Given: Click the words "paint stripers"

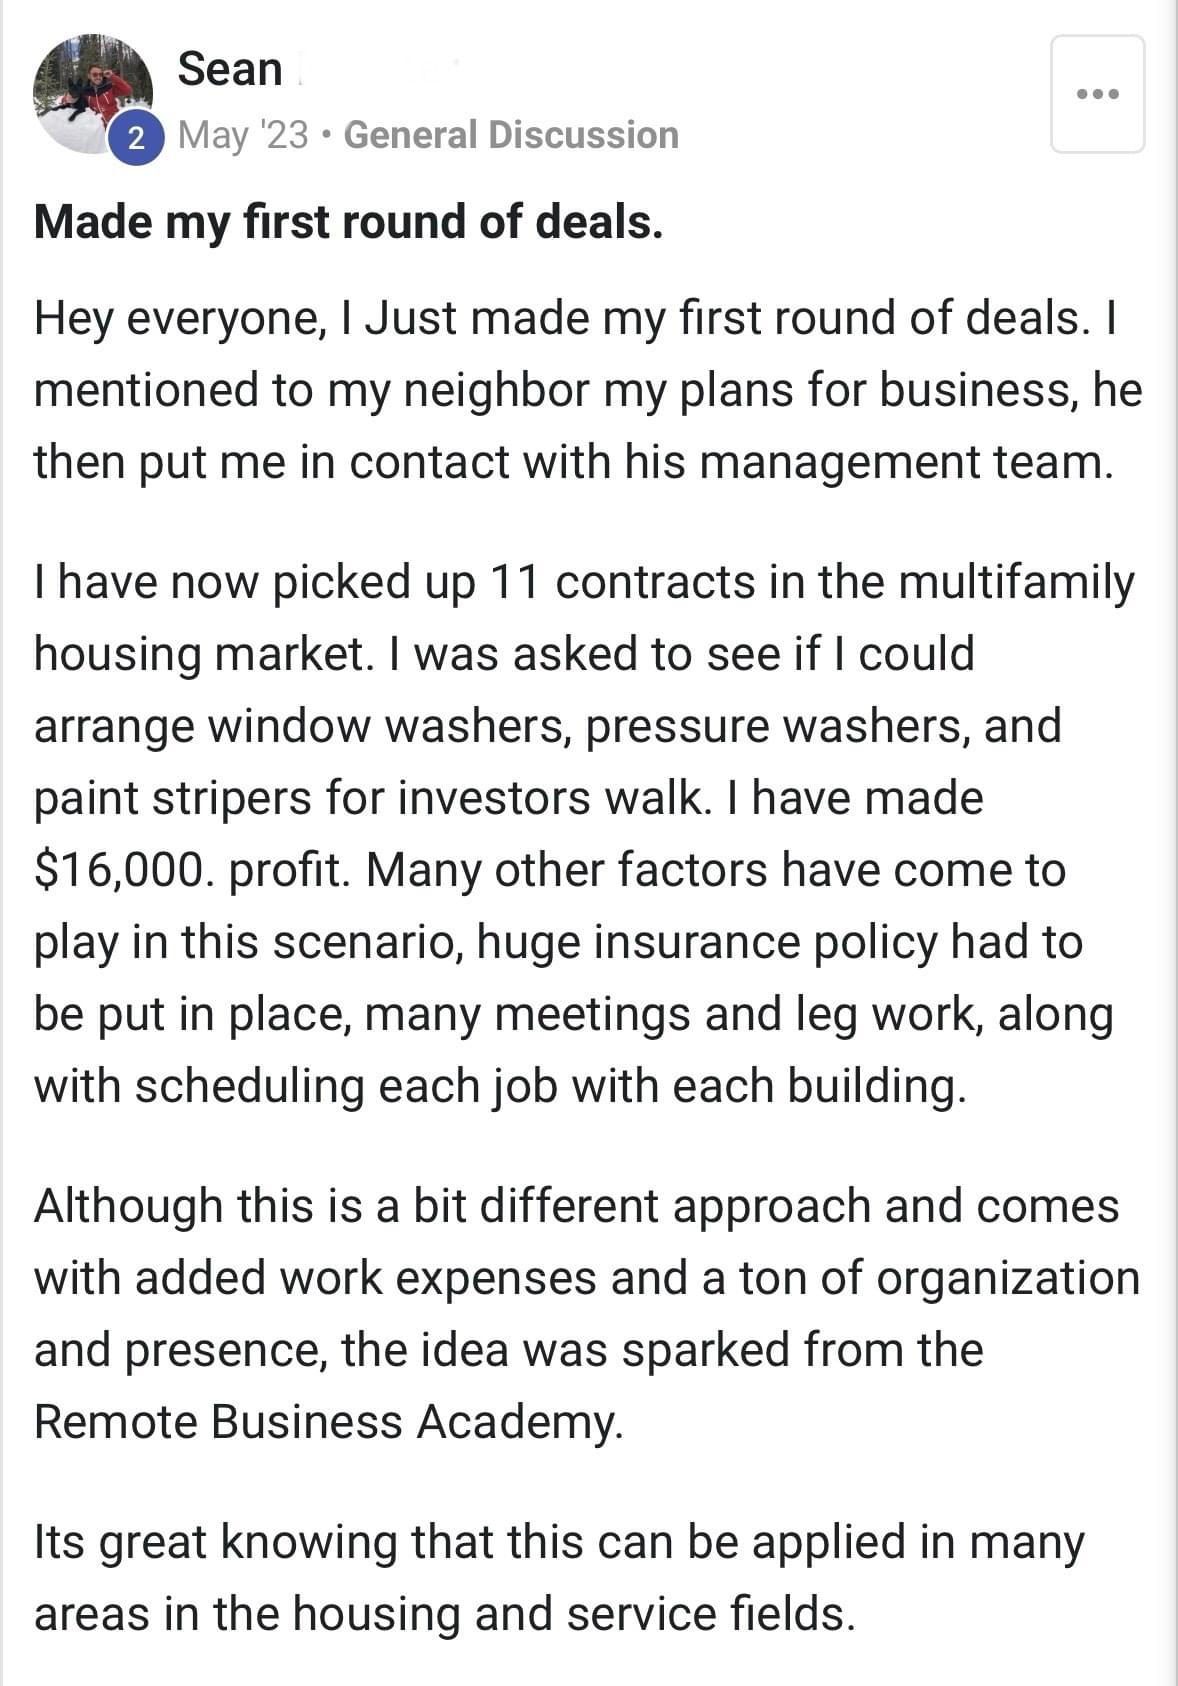Looking at the screenshot, I should pos(172,798).
